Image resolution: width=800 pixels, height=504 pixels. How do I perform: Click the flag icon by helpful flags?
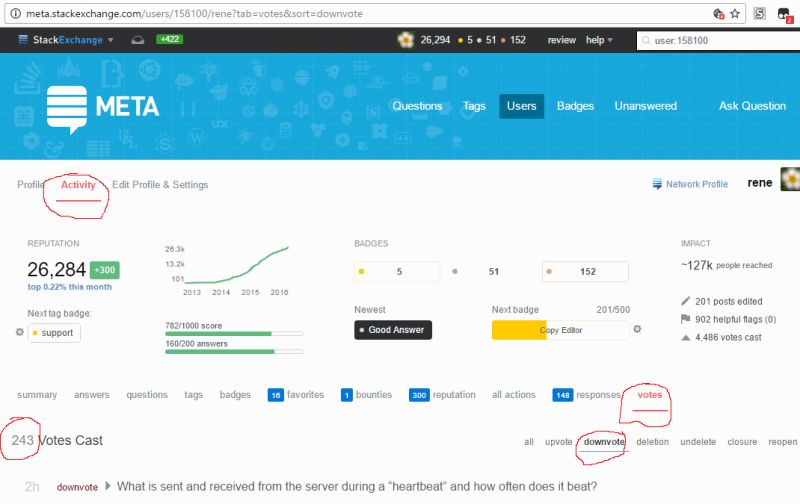(x=685, y=319)
